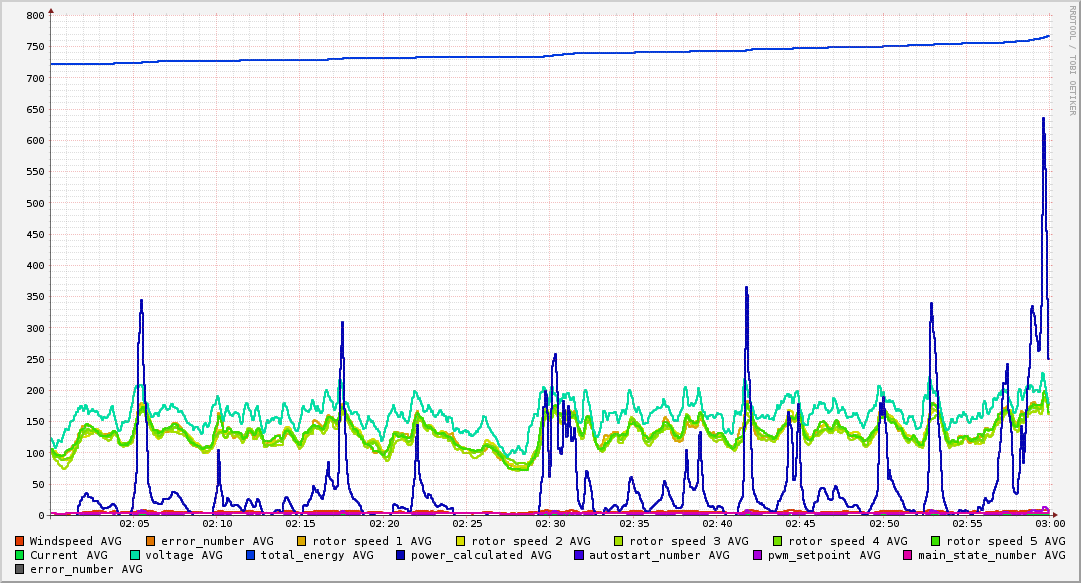Viewport: 1081px width, 583px height.
Task: Select the 'voltage AVG' legend label
Action: pos(184,555)
